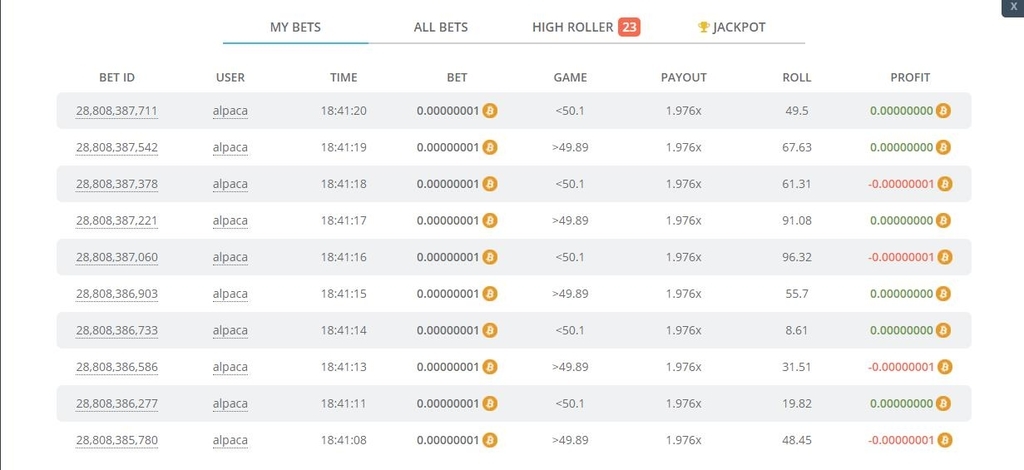Switch to the All Bets tab
This screenshot has height=470, width=1024.
(x=441, y=27)
